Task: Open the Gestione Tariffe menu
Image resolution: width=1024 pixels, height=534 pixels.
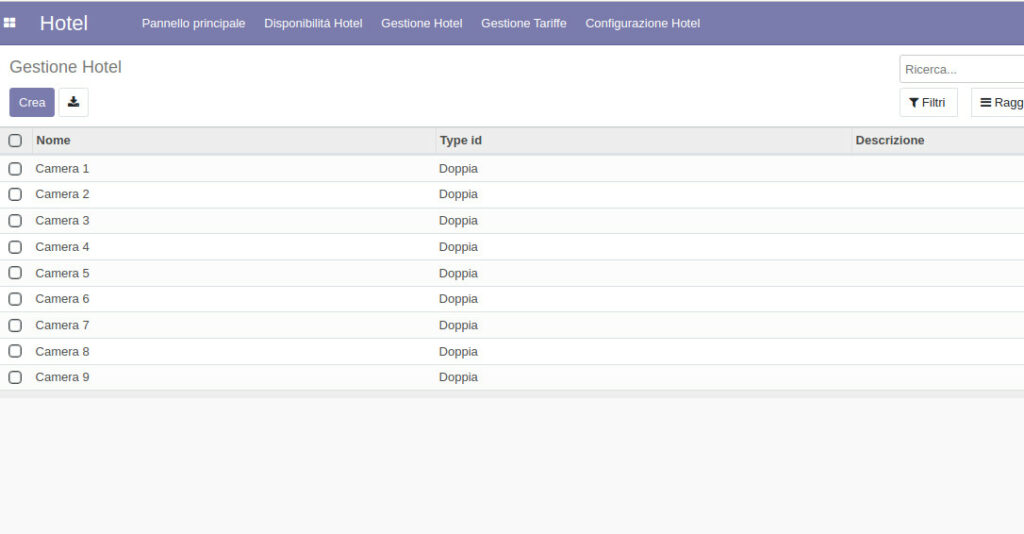Action: pyautogui.click(x=523, y=23)
